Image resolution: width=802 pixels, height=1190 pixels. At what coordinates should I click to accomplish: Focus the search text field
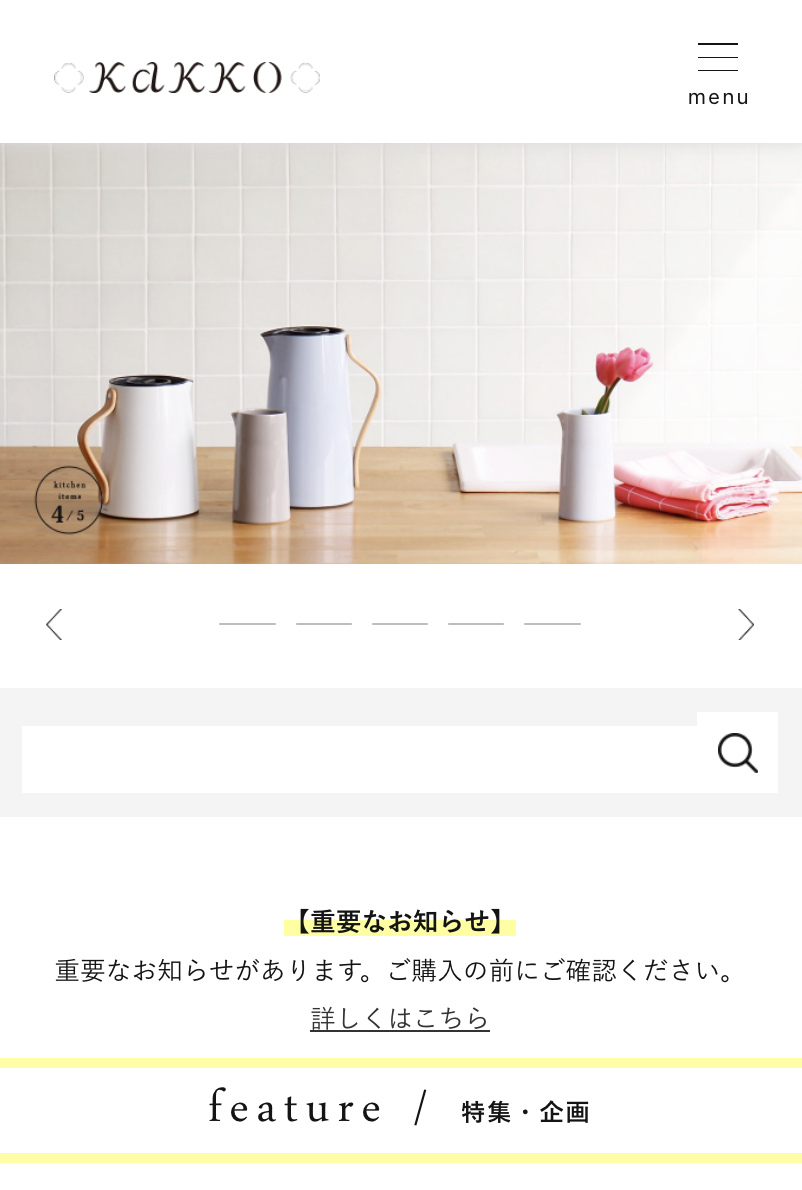click(360, 760)
